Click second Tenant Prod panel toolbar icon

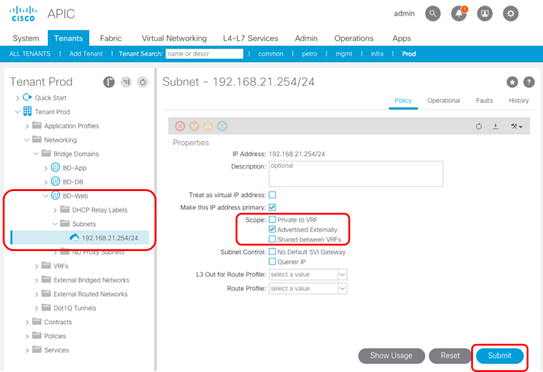click(126, 82)
